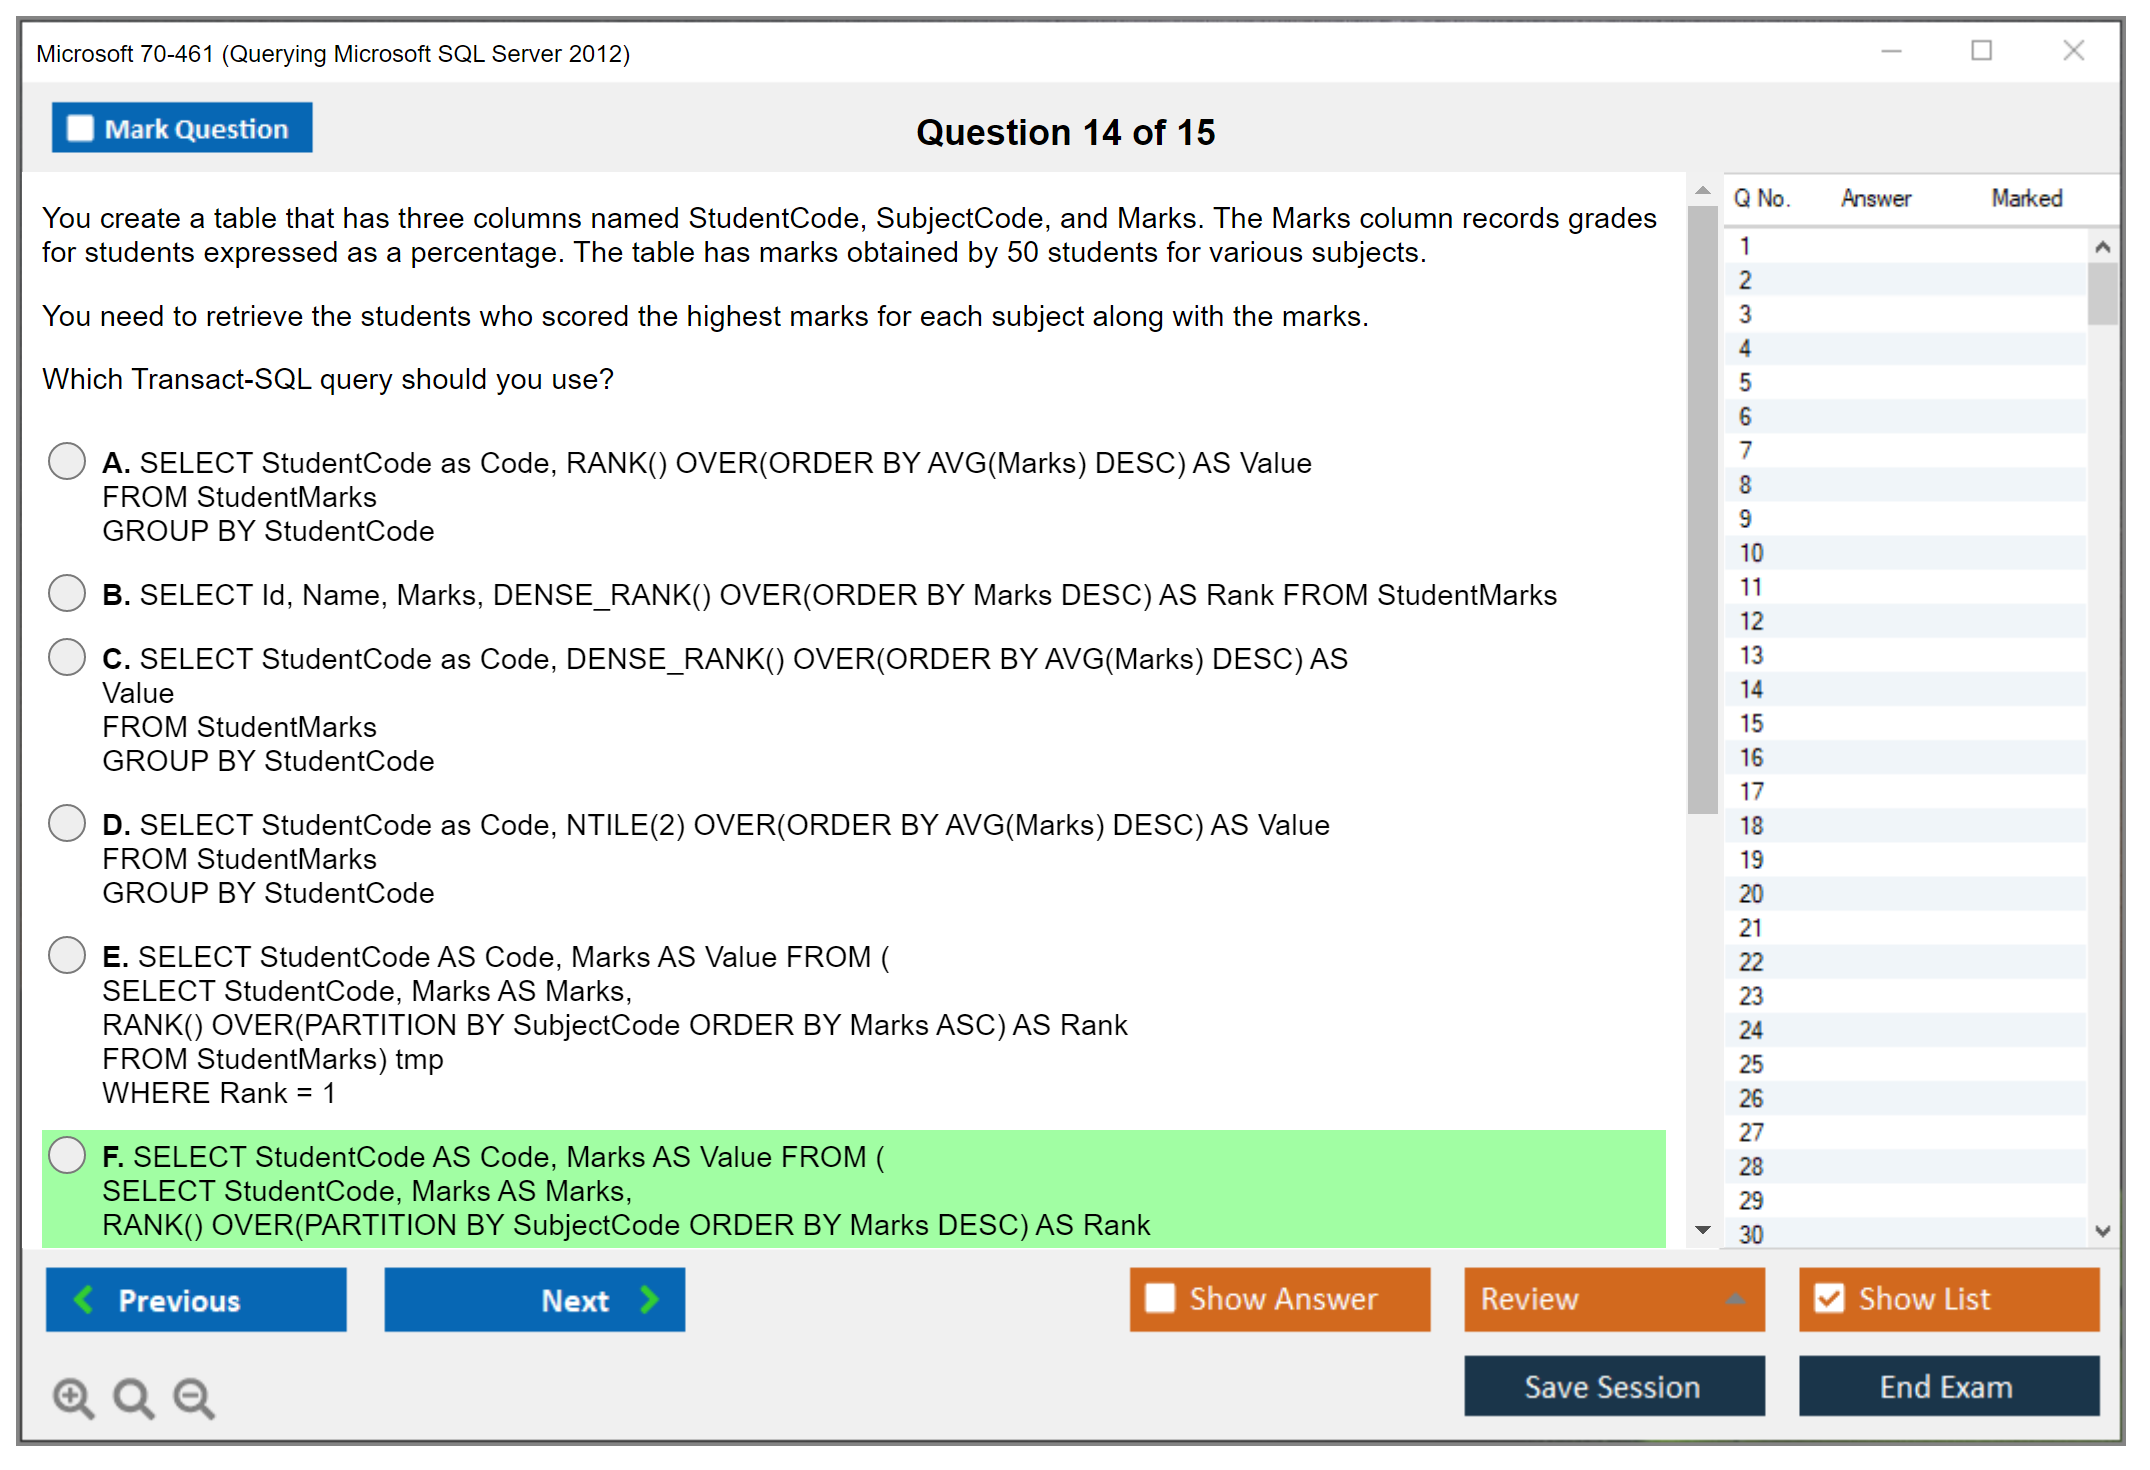The image size is (2150, 1470).
Task: Click the question pane vertical scrollbar
Action: click(x=1702, y=510)
